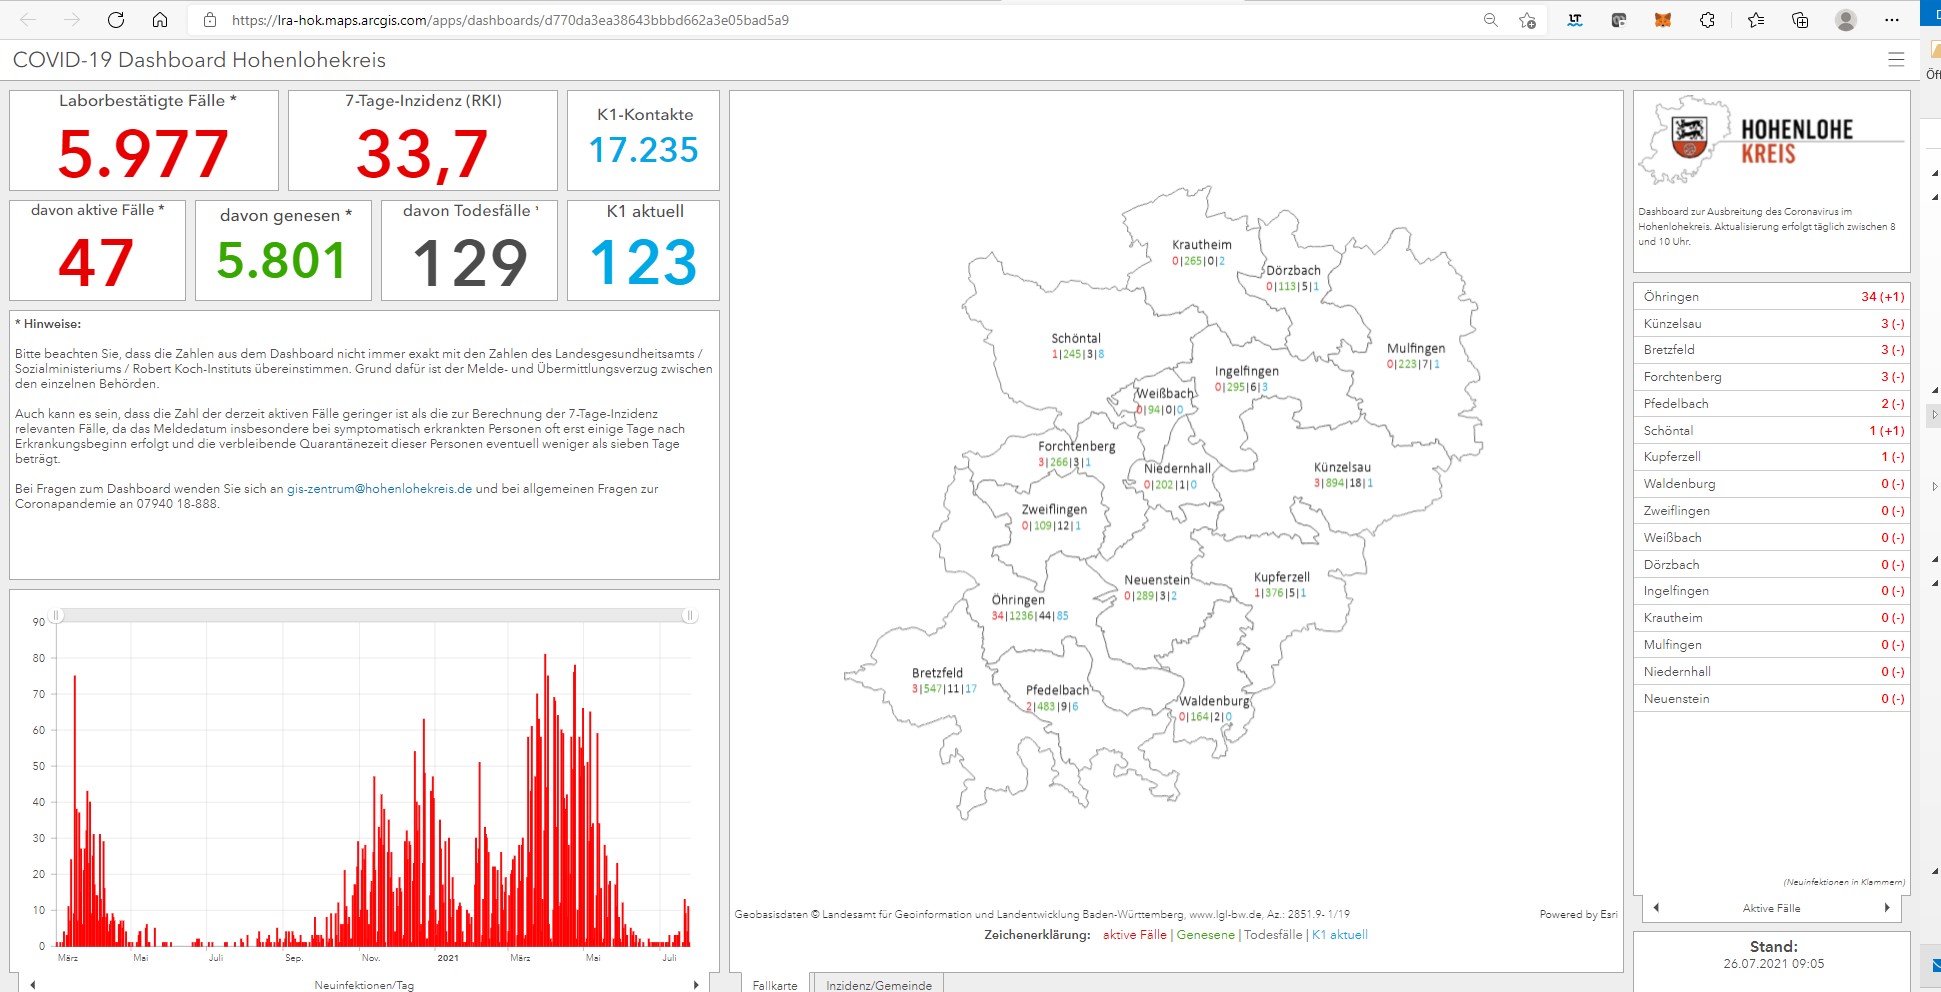Click the browser address bar URL

pos(510,20)
